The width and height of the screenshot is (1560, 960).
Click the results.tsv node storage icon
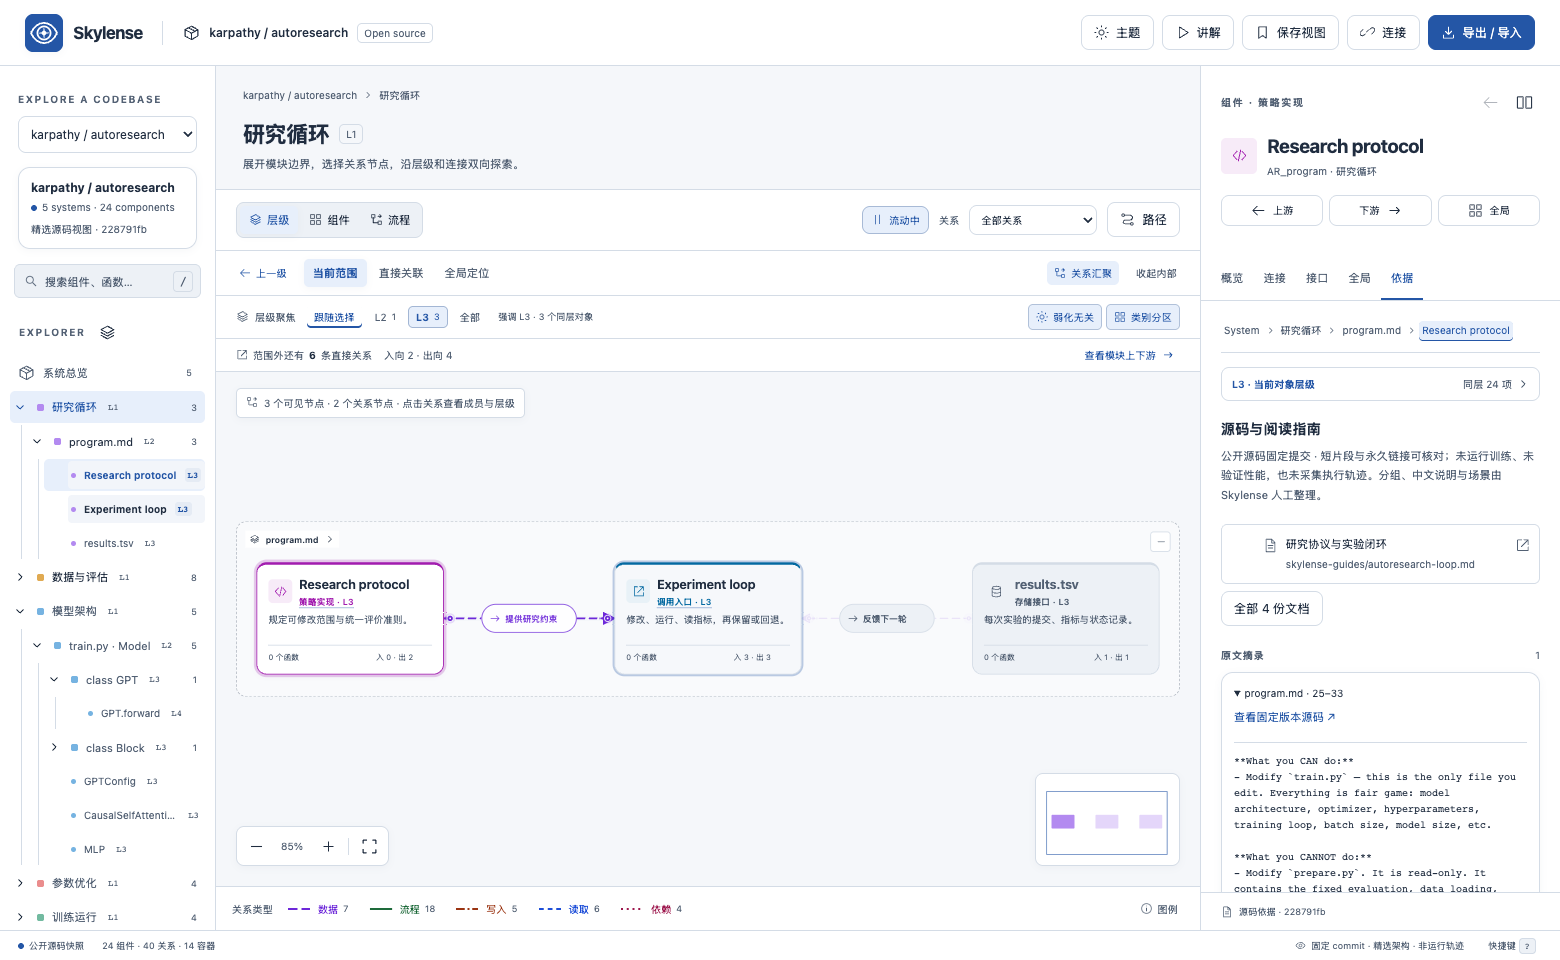[996, 591]
